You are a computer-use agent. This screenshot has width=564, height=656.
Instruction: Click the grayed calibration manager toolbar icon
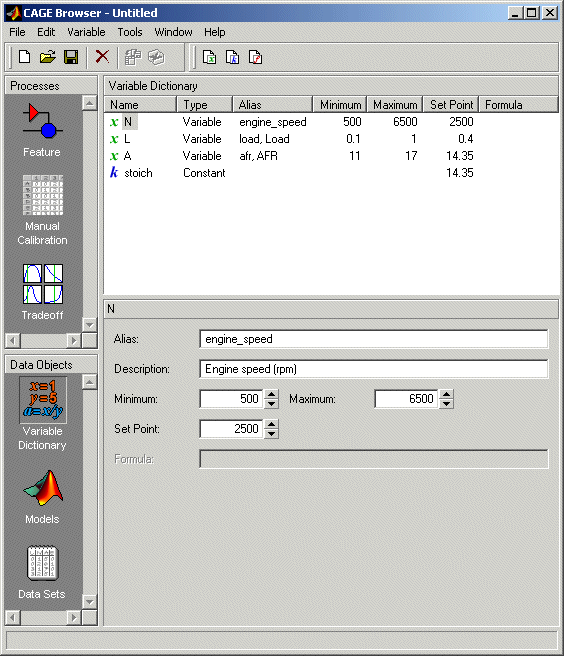click(133, 57)
